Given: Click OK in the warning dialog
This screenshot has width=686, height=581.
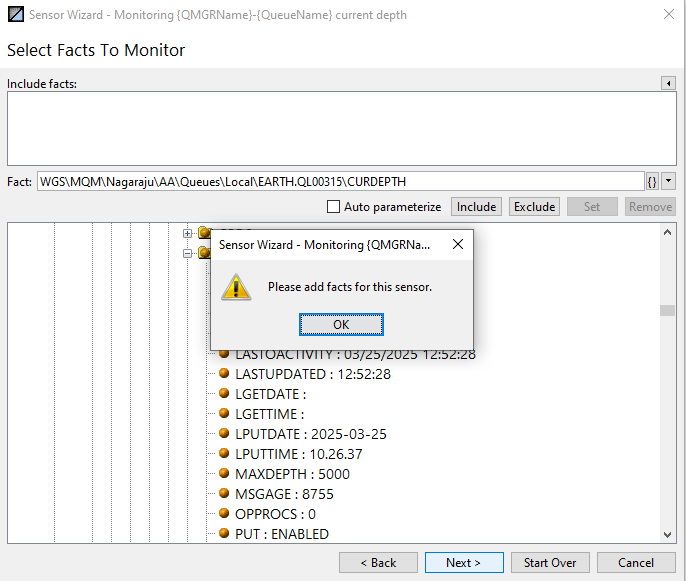Looking at the screenshot, I should tap(341, 325).
